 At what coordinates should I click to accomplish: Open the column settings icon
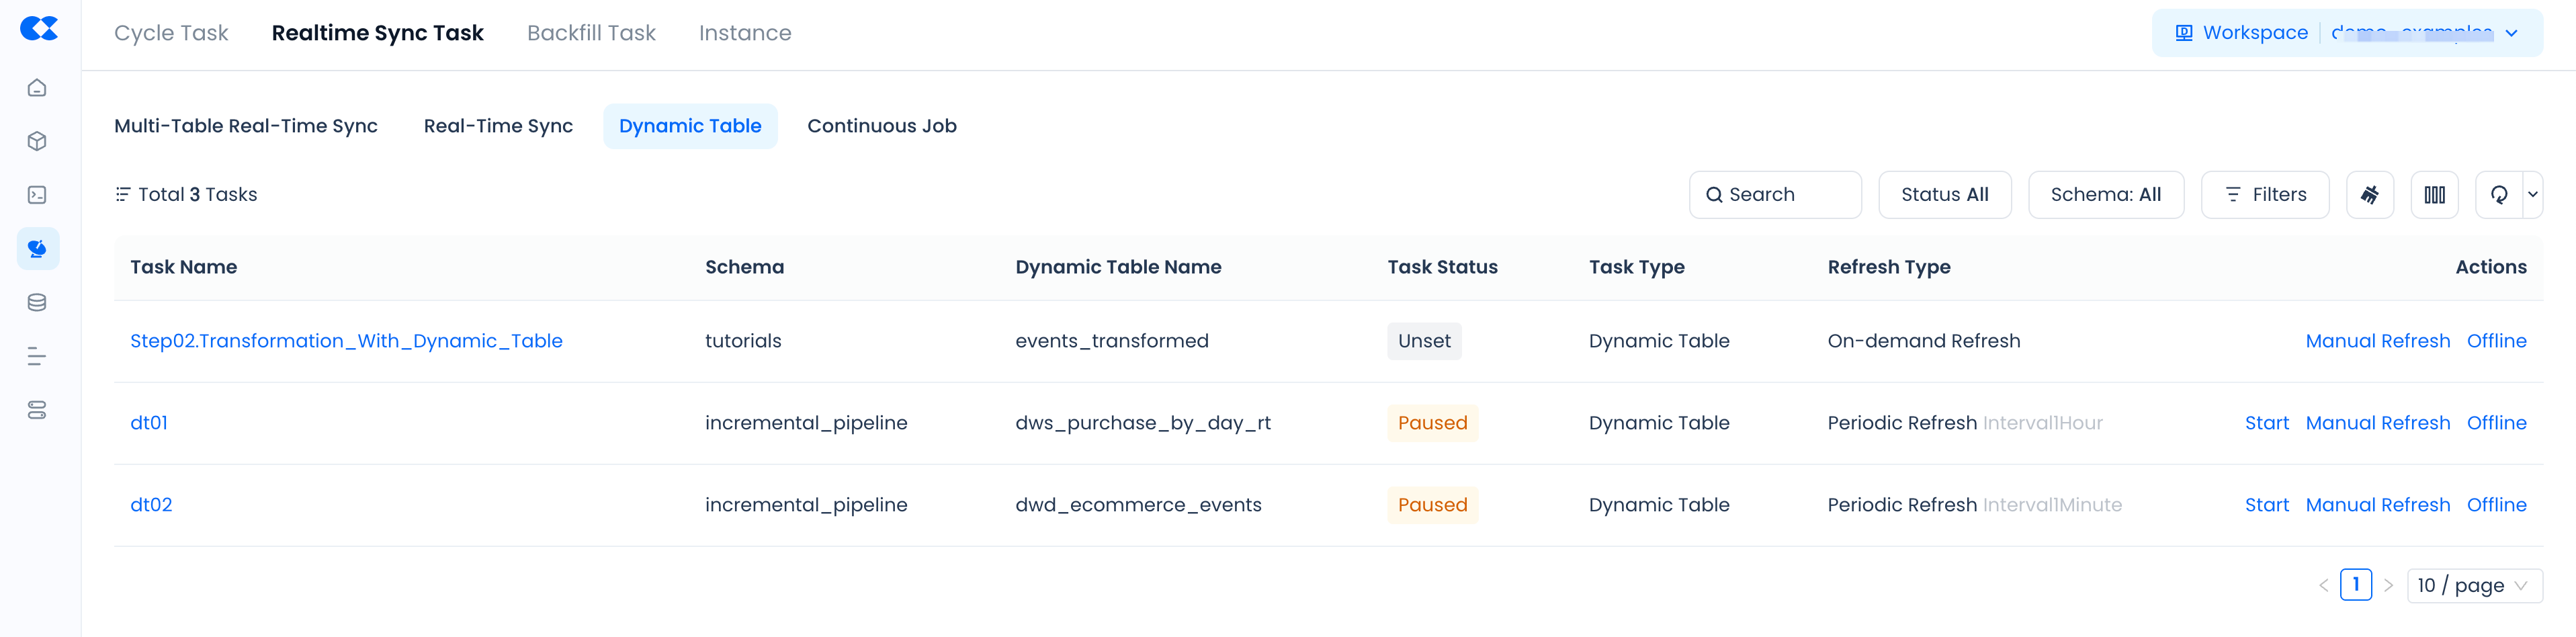coord(2434,195)
